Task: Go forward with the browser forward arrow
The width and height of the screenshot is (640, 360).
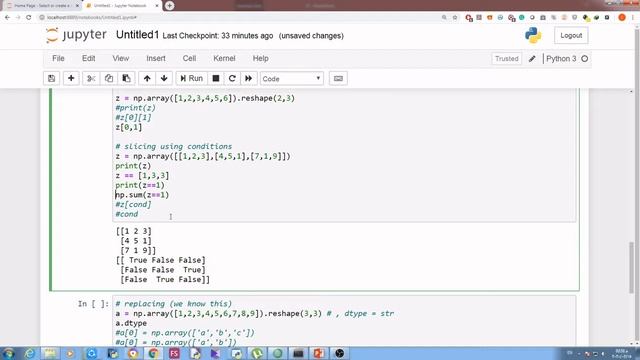Action: 18,17
